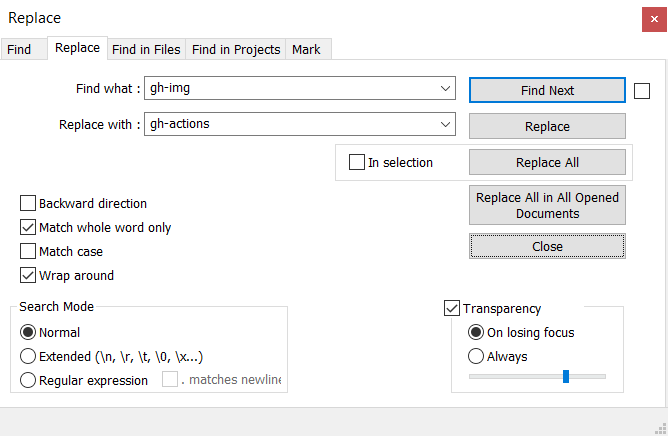Disable Wrap around checkbox

[28, 275]
